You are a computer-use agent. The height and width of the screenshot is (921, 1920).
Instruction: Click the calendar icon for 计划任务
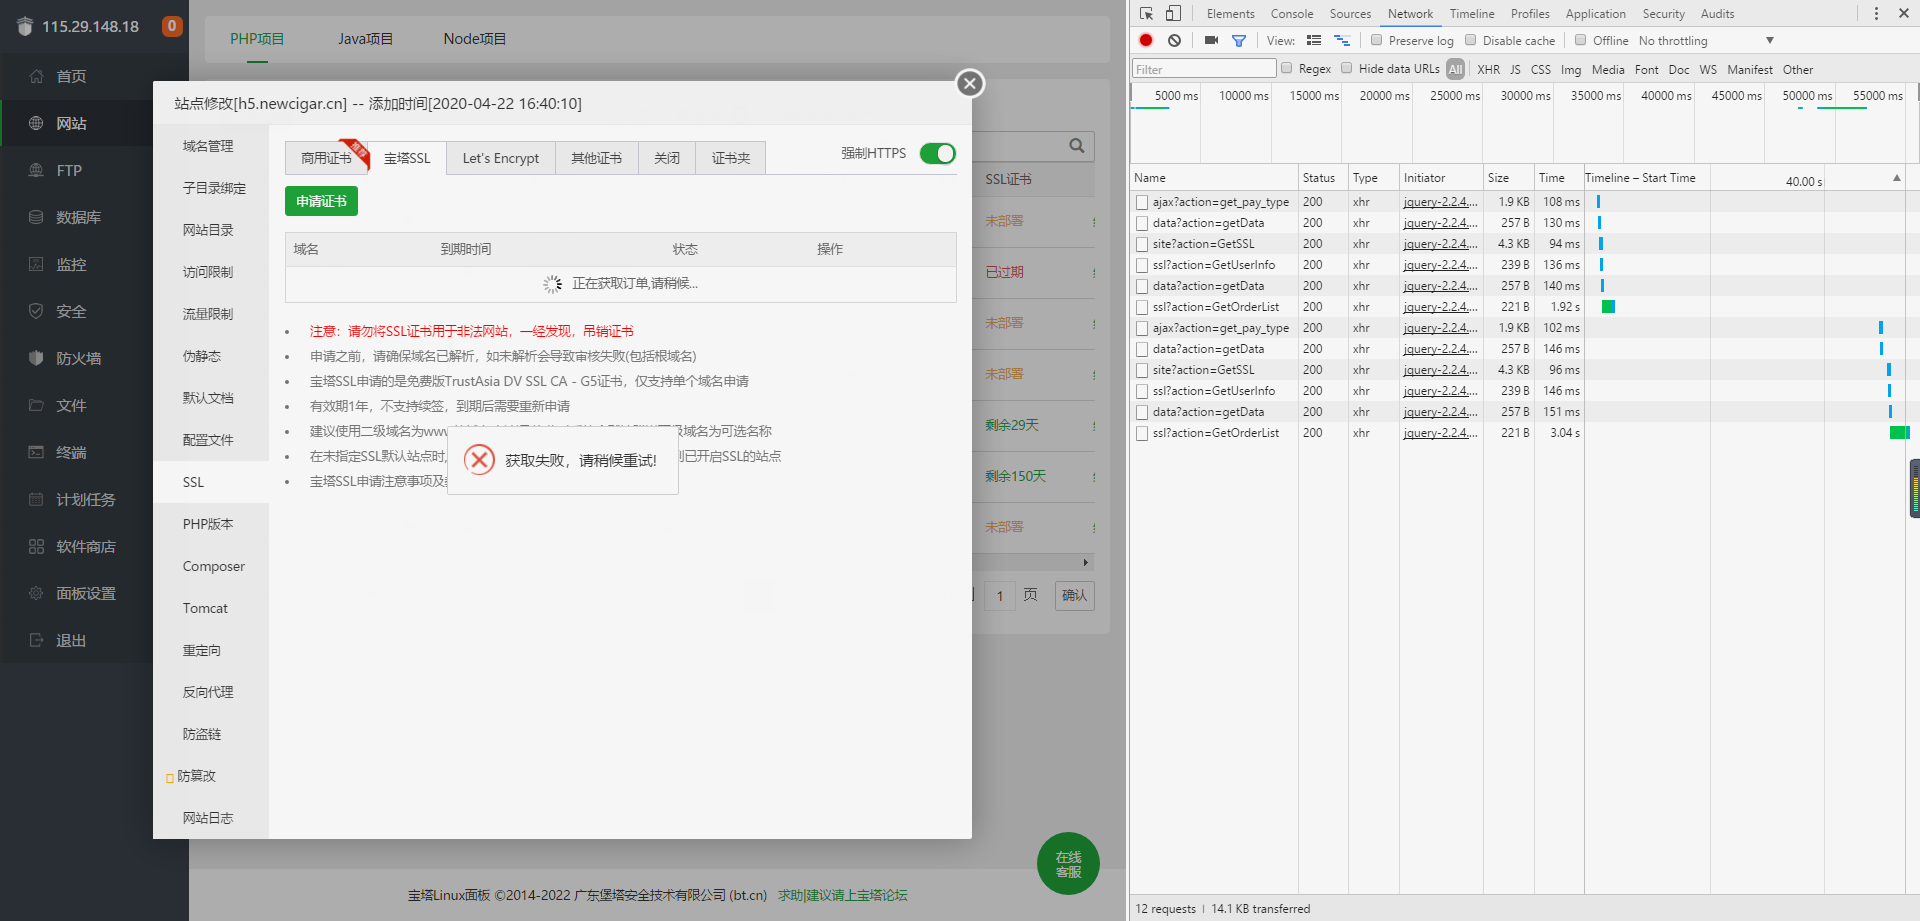pos(36,499)
